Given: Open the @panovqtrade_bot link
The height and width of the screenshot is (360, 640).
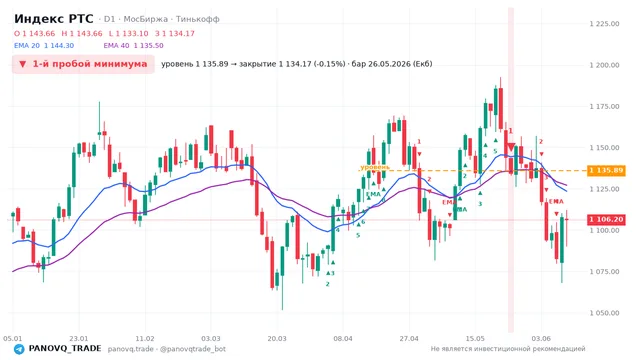Looking at the screenshot, I should (193, 349).
